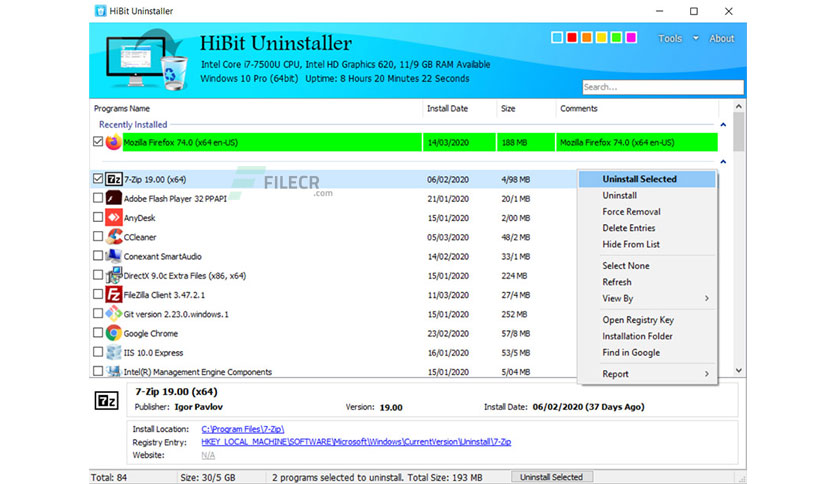Click the large 7-Zip icon in details panel
The width and height of the screenshot is (836, 484).
[x=106, y=400]
